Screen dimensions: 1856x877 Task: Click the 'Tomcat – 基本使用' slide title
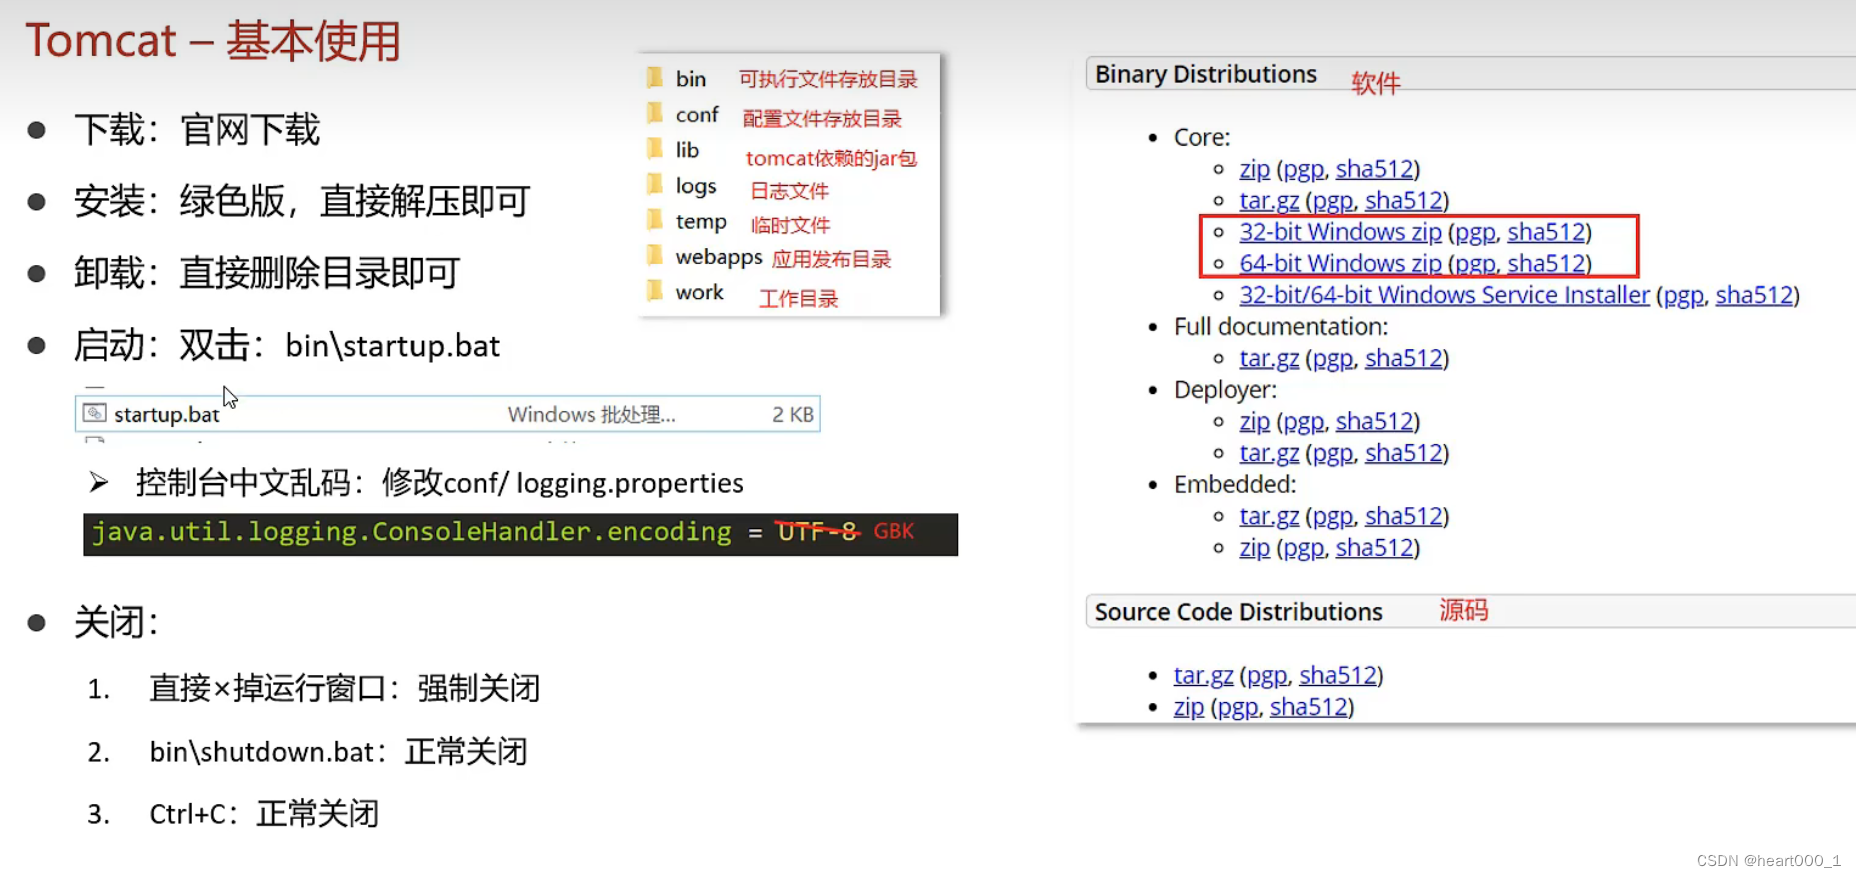tap(212, 41)
